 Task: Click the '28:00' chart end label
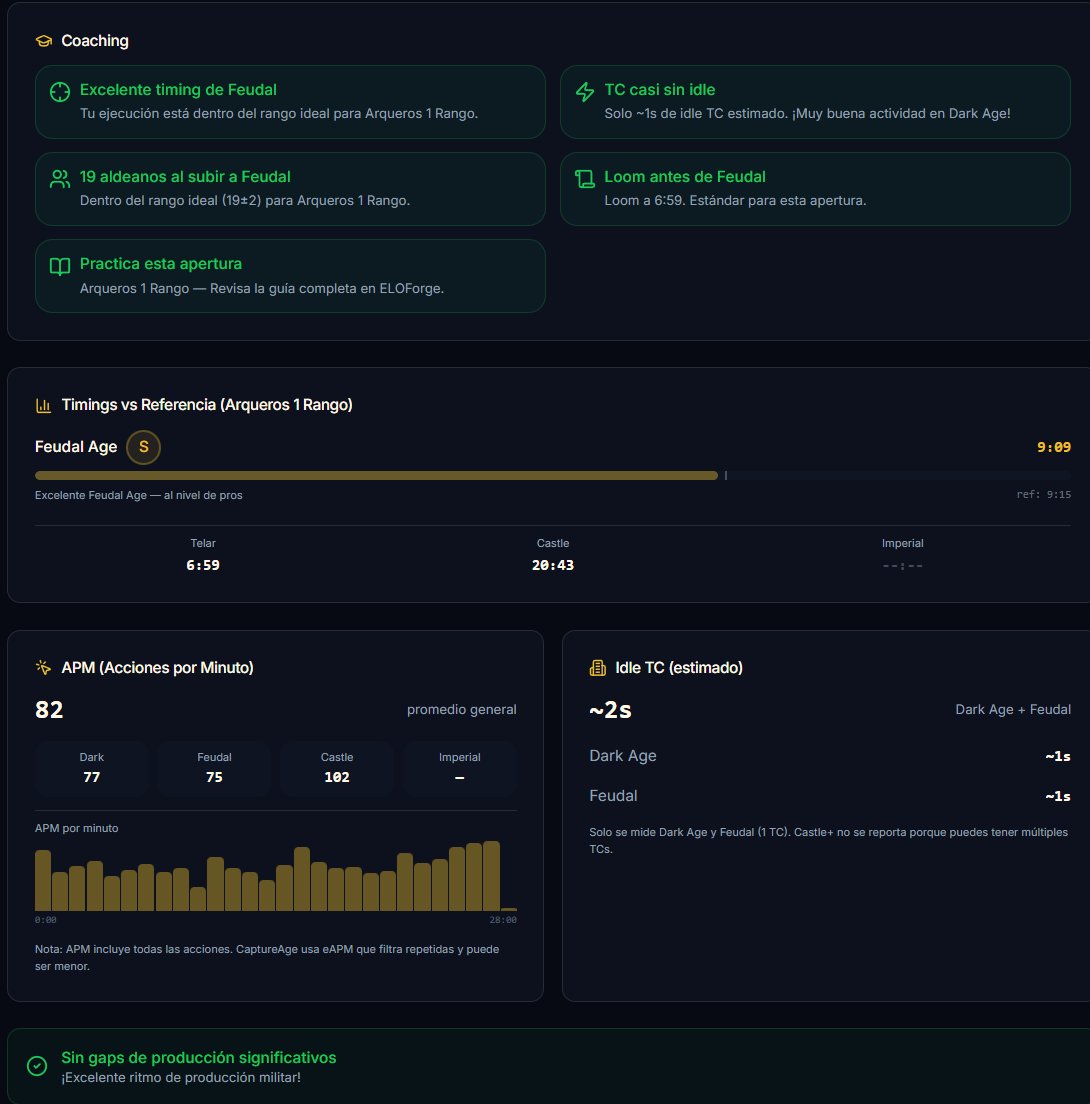point(503,920)
